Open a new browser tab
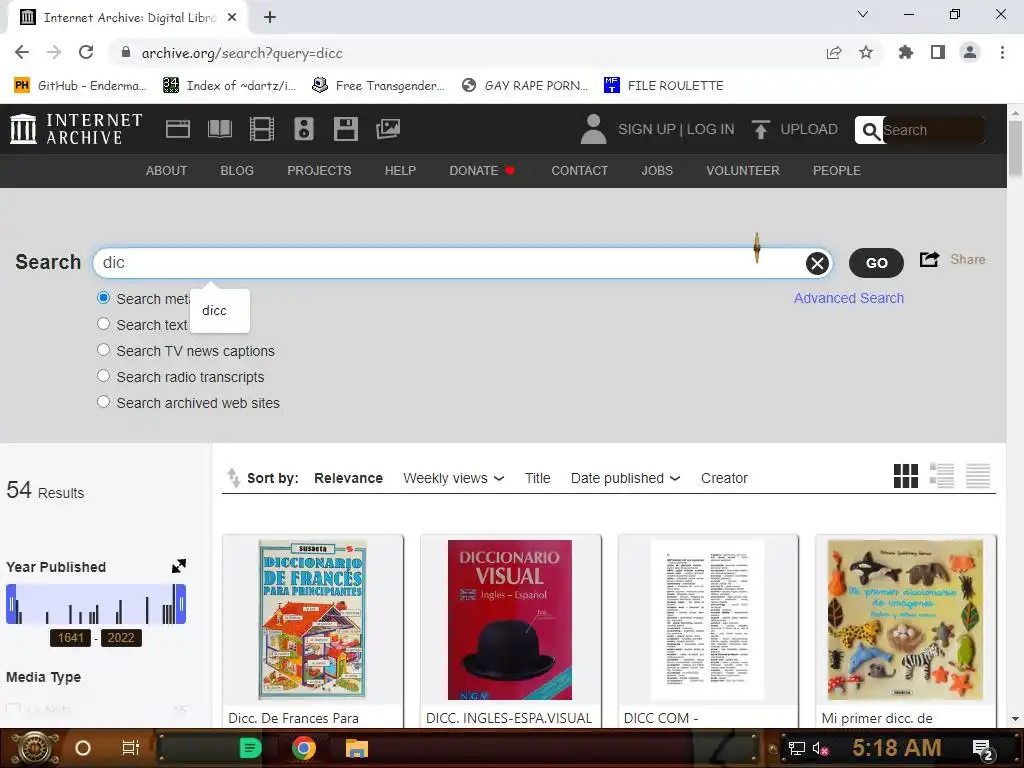This screenshot has height=768, width=1024. tap(270, 18)
